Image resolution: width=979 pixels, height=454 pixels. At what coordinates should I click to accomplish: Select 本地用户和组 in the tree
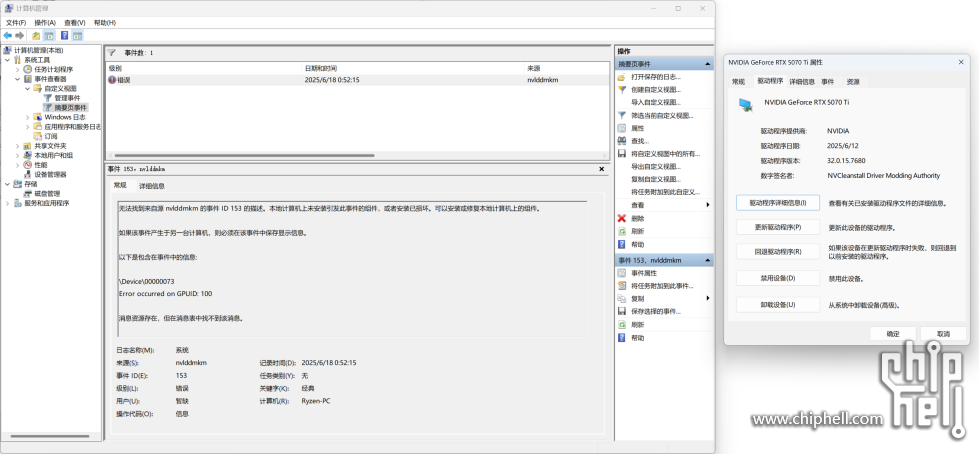tap(53, 155)
